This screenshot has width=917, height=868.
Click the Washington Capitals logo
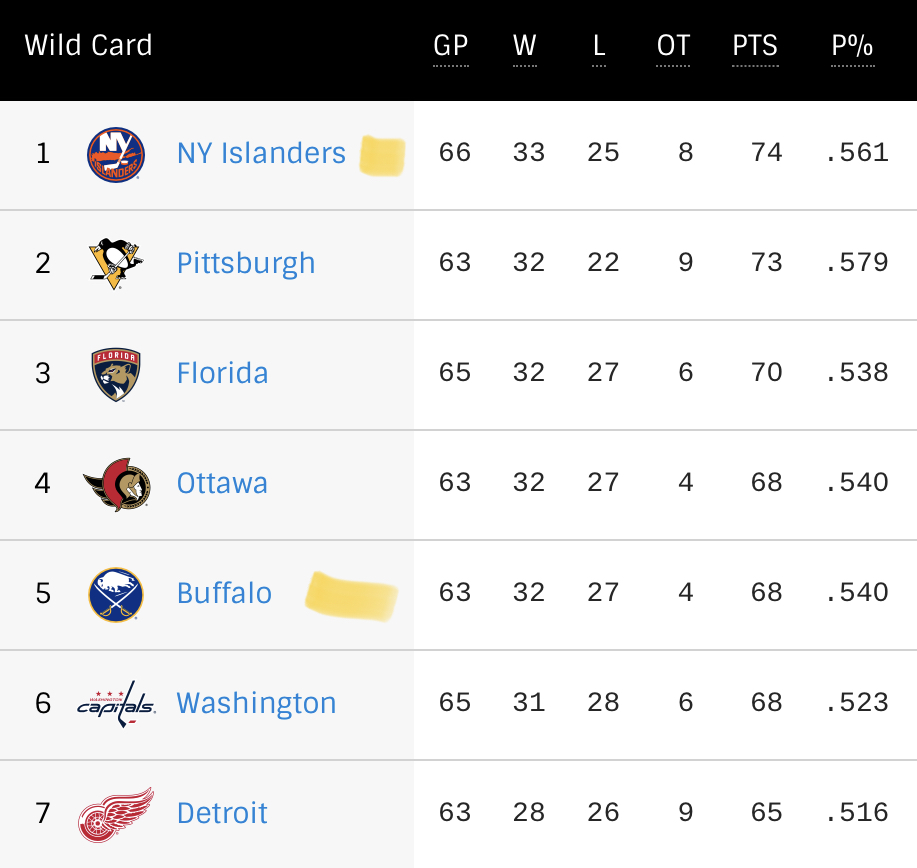click(x=116, y=704)
